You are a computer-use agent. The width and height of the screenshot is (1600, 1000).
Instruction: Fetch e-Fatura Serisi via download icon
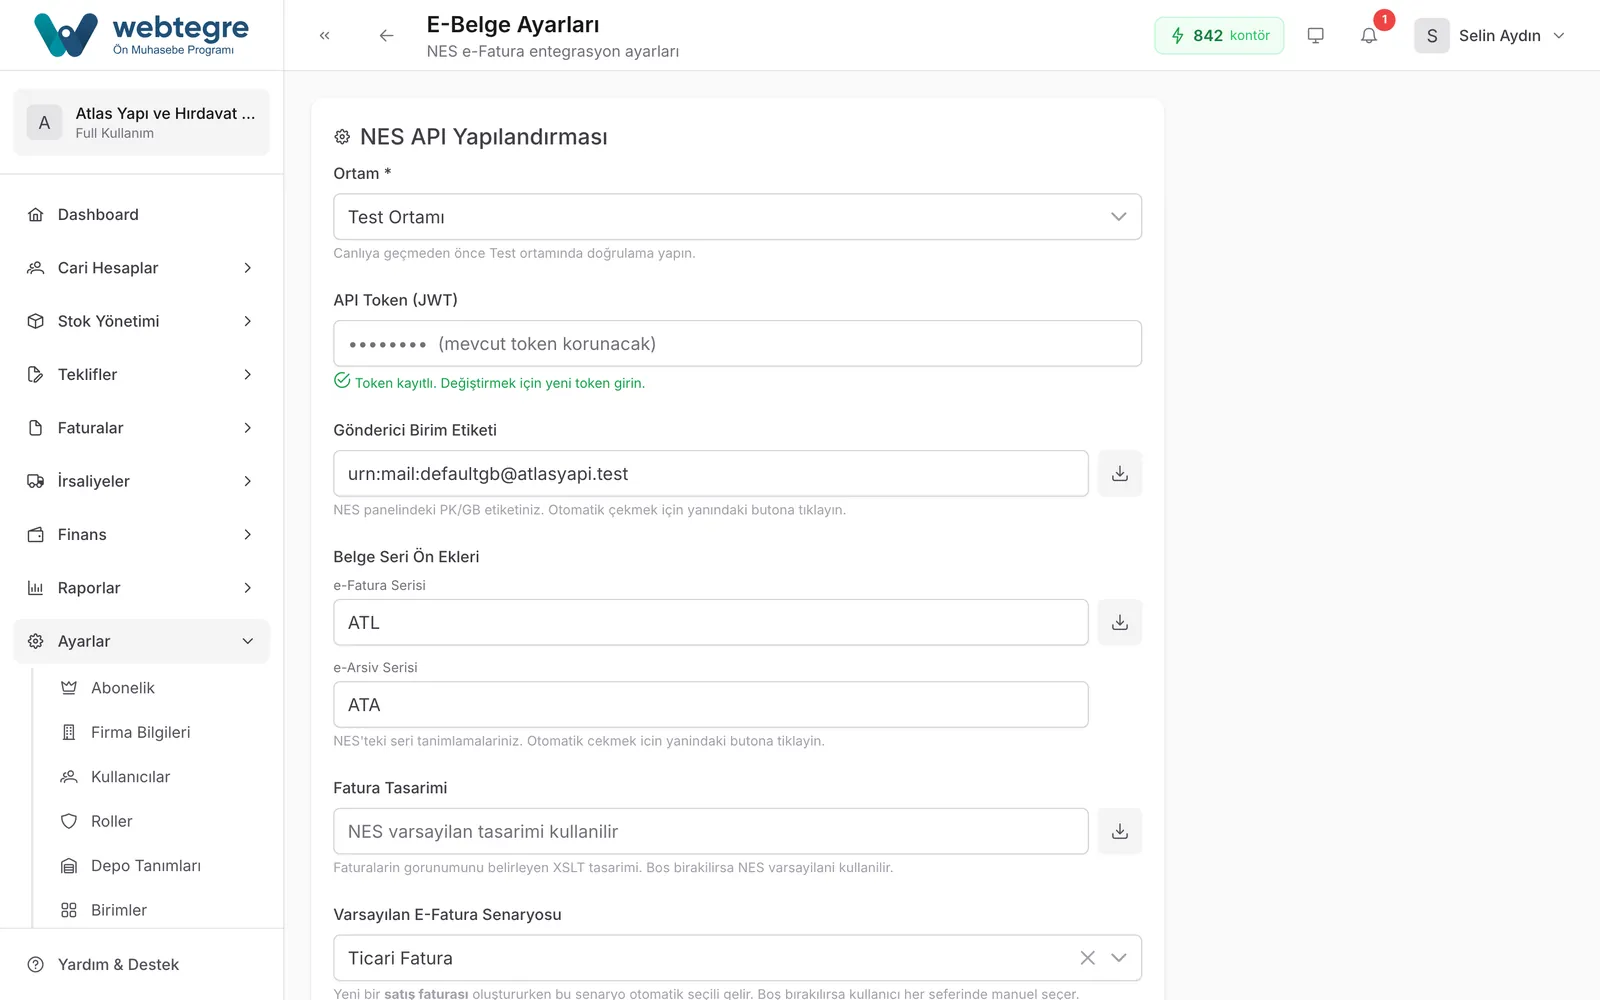tap(1120, 622)
